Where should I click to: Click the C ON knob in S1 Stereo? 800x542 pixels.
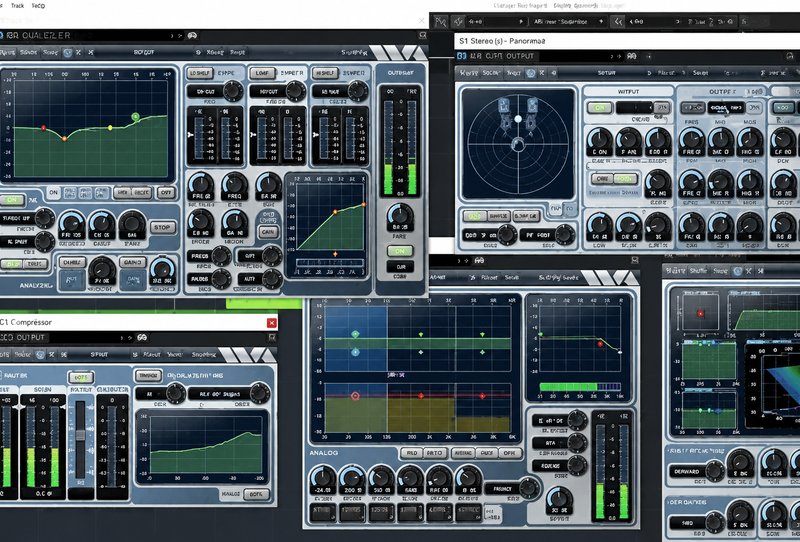click(599, 141)
